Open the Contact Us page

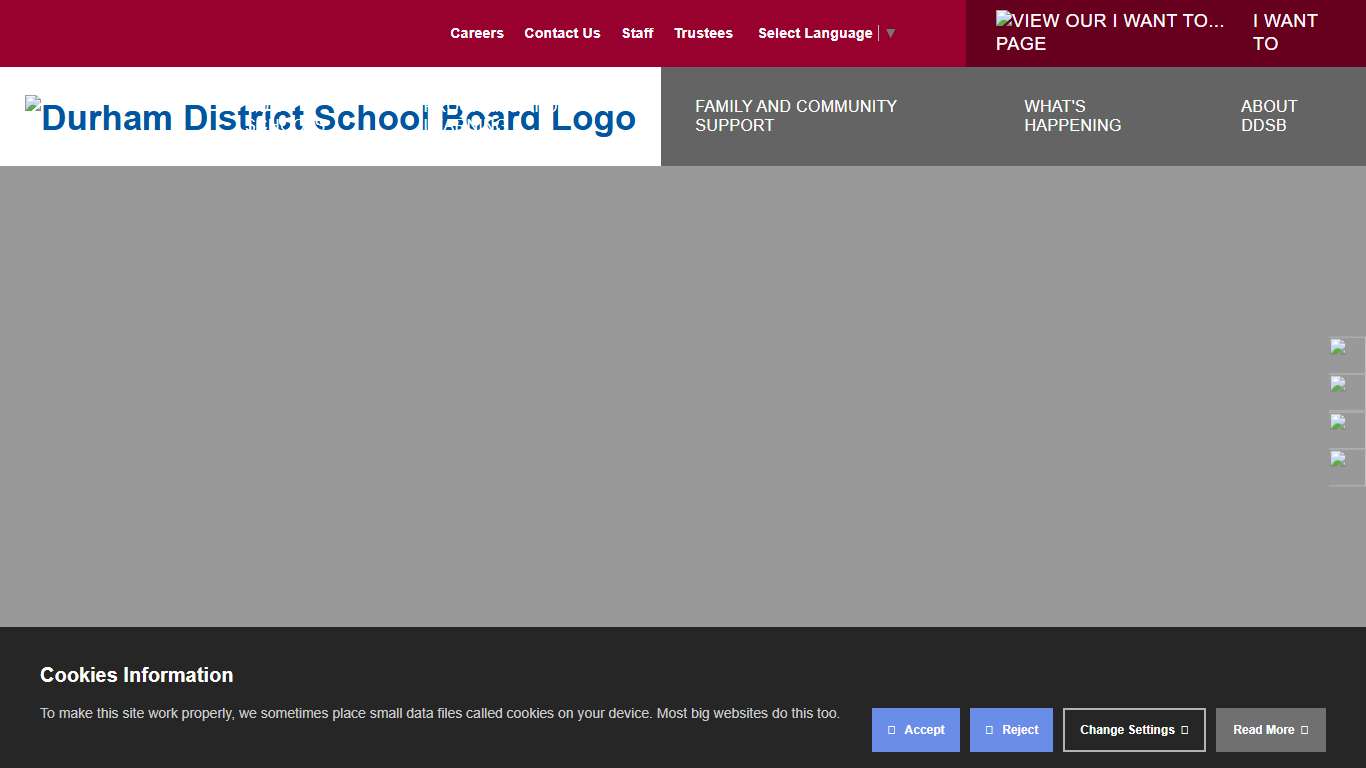tap(562, 33)
